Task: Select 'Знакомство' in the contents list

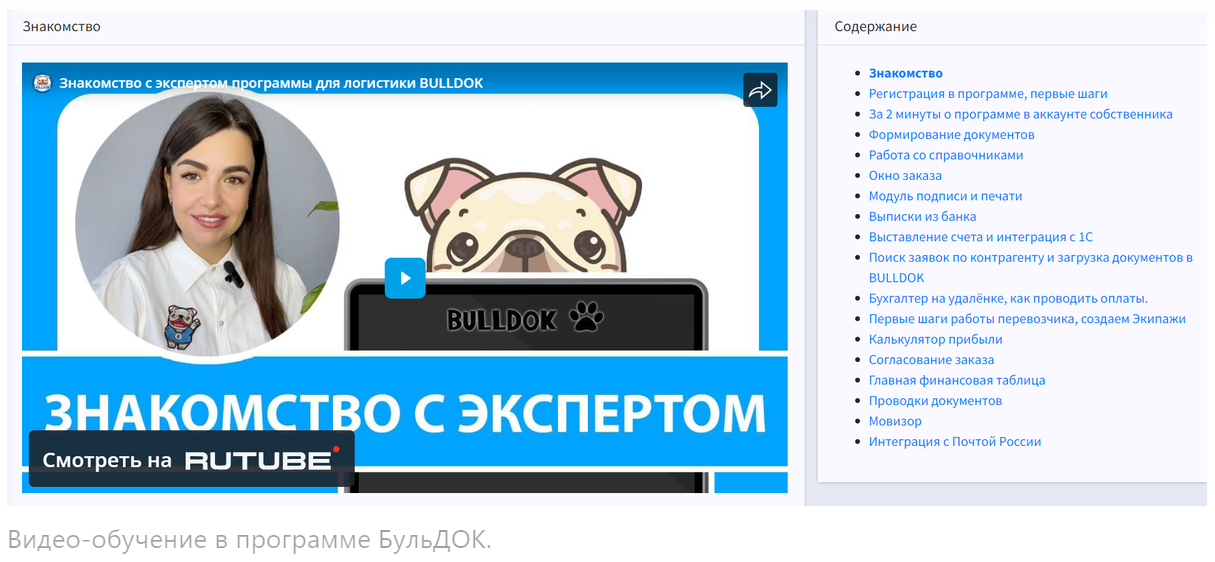Action: click(905, 73)
